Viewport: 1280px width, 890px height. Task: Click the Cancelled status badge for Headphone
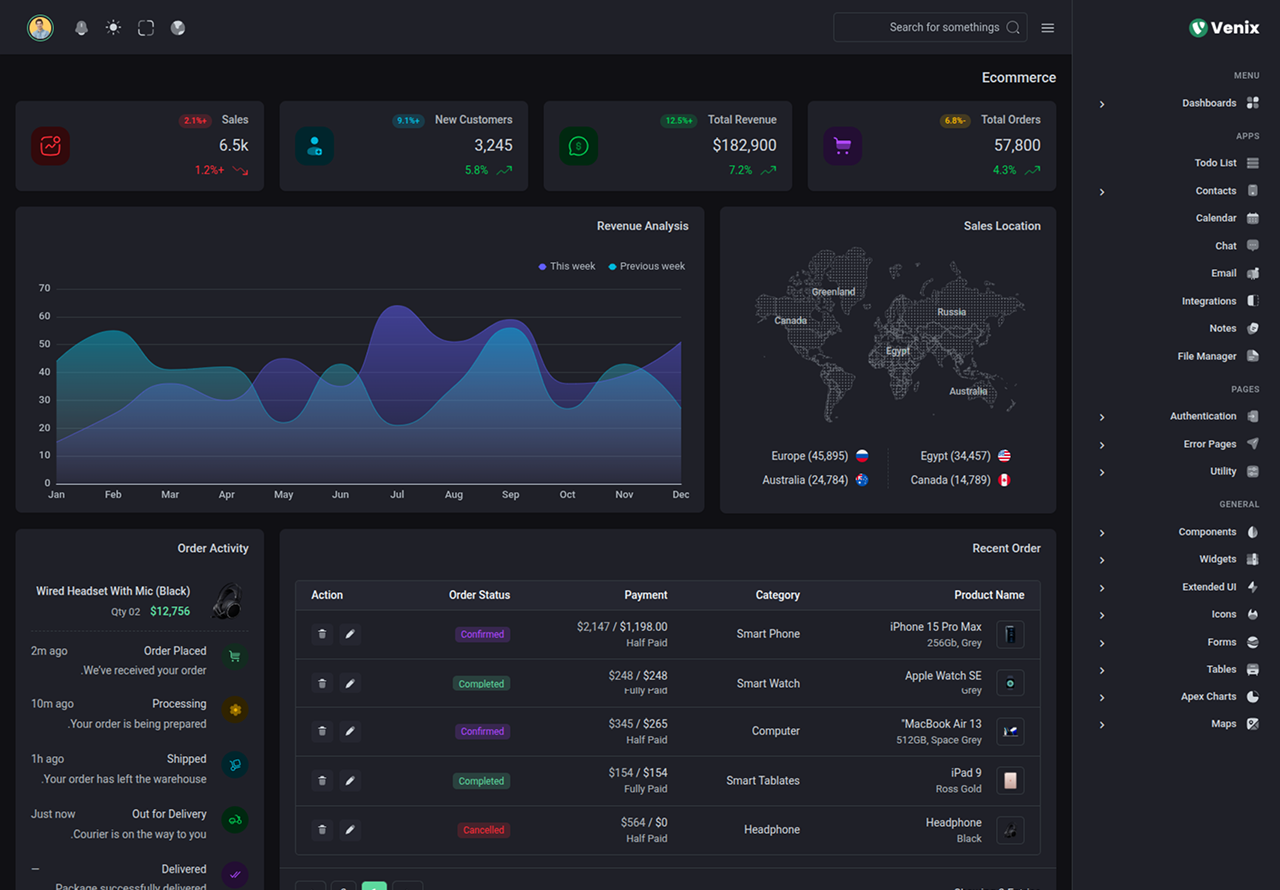(x=483, y=830)
